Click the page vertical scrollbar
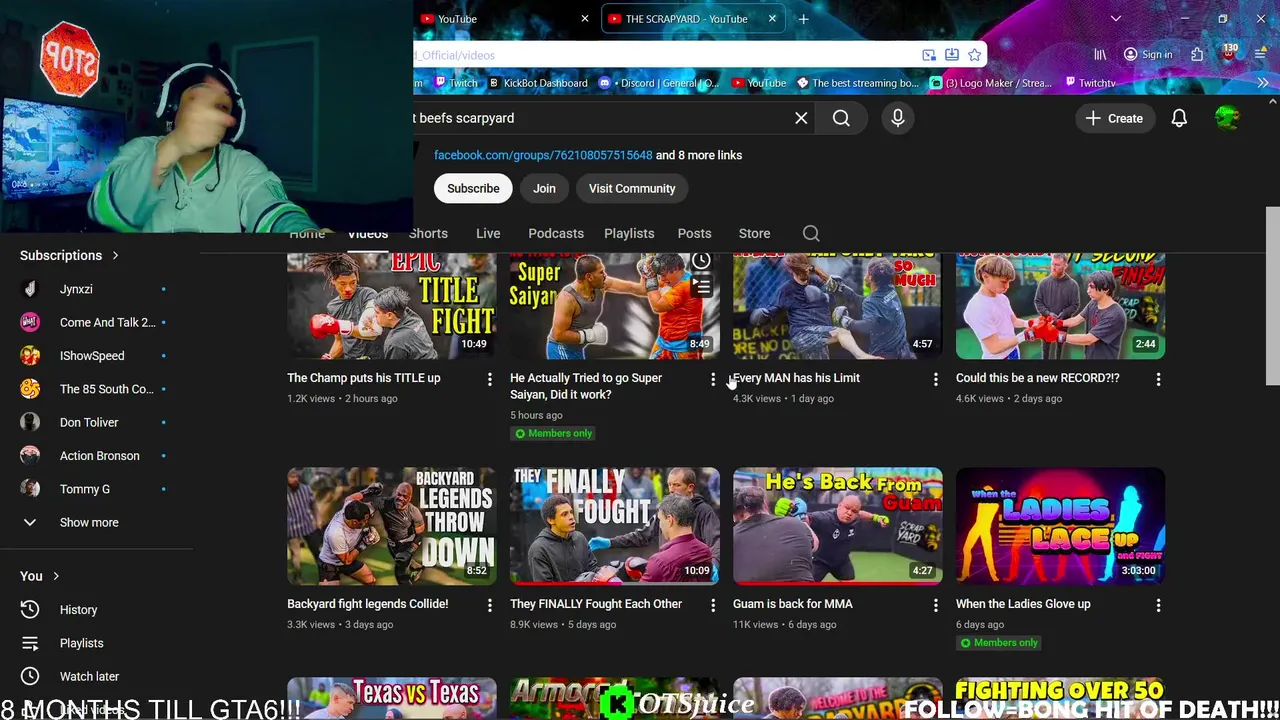Screen dimensions: 1280x720 point(1272,296)
